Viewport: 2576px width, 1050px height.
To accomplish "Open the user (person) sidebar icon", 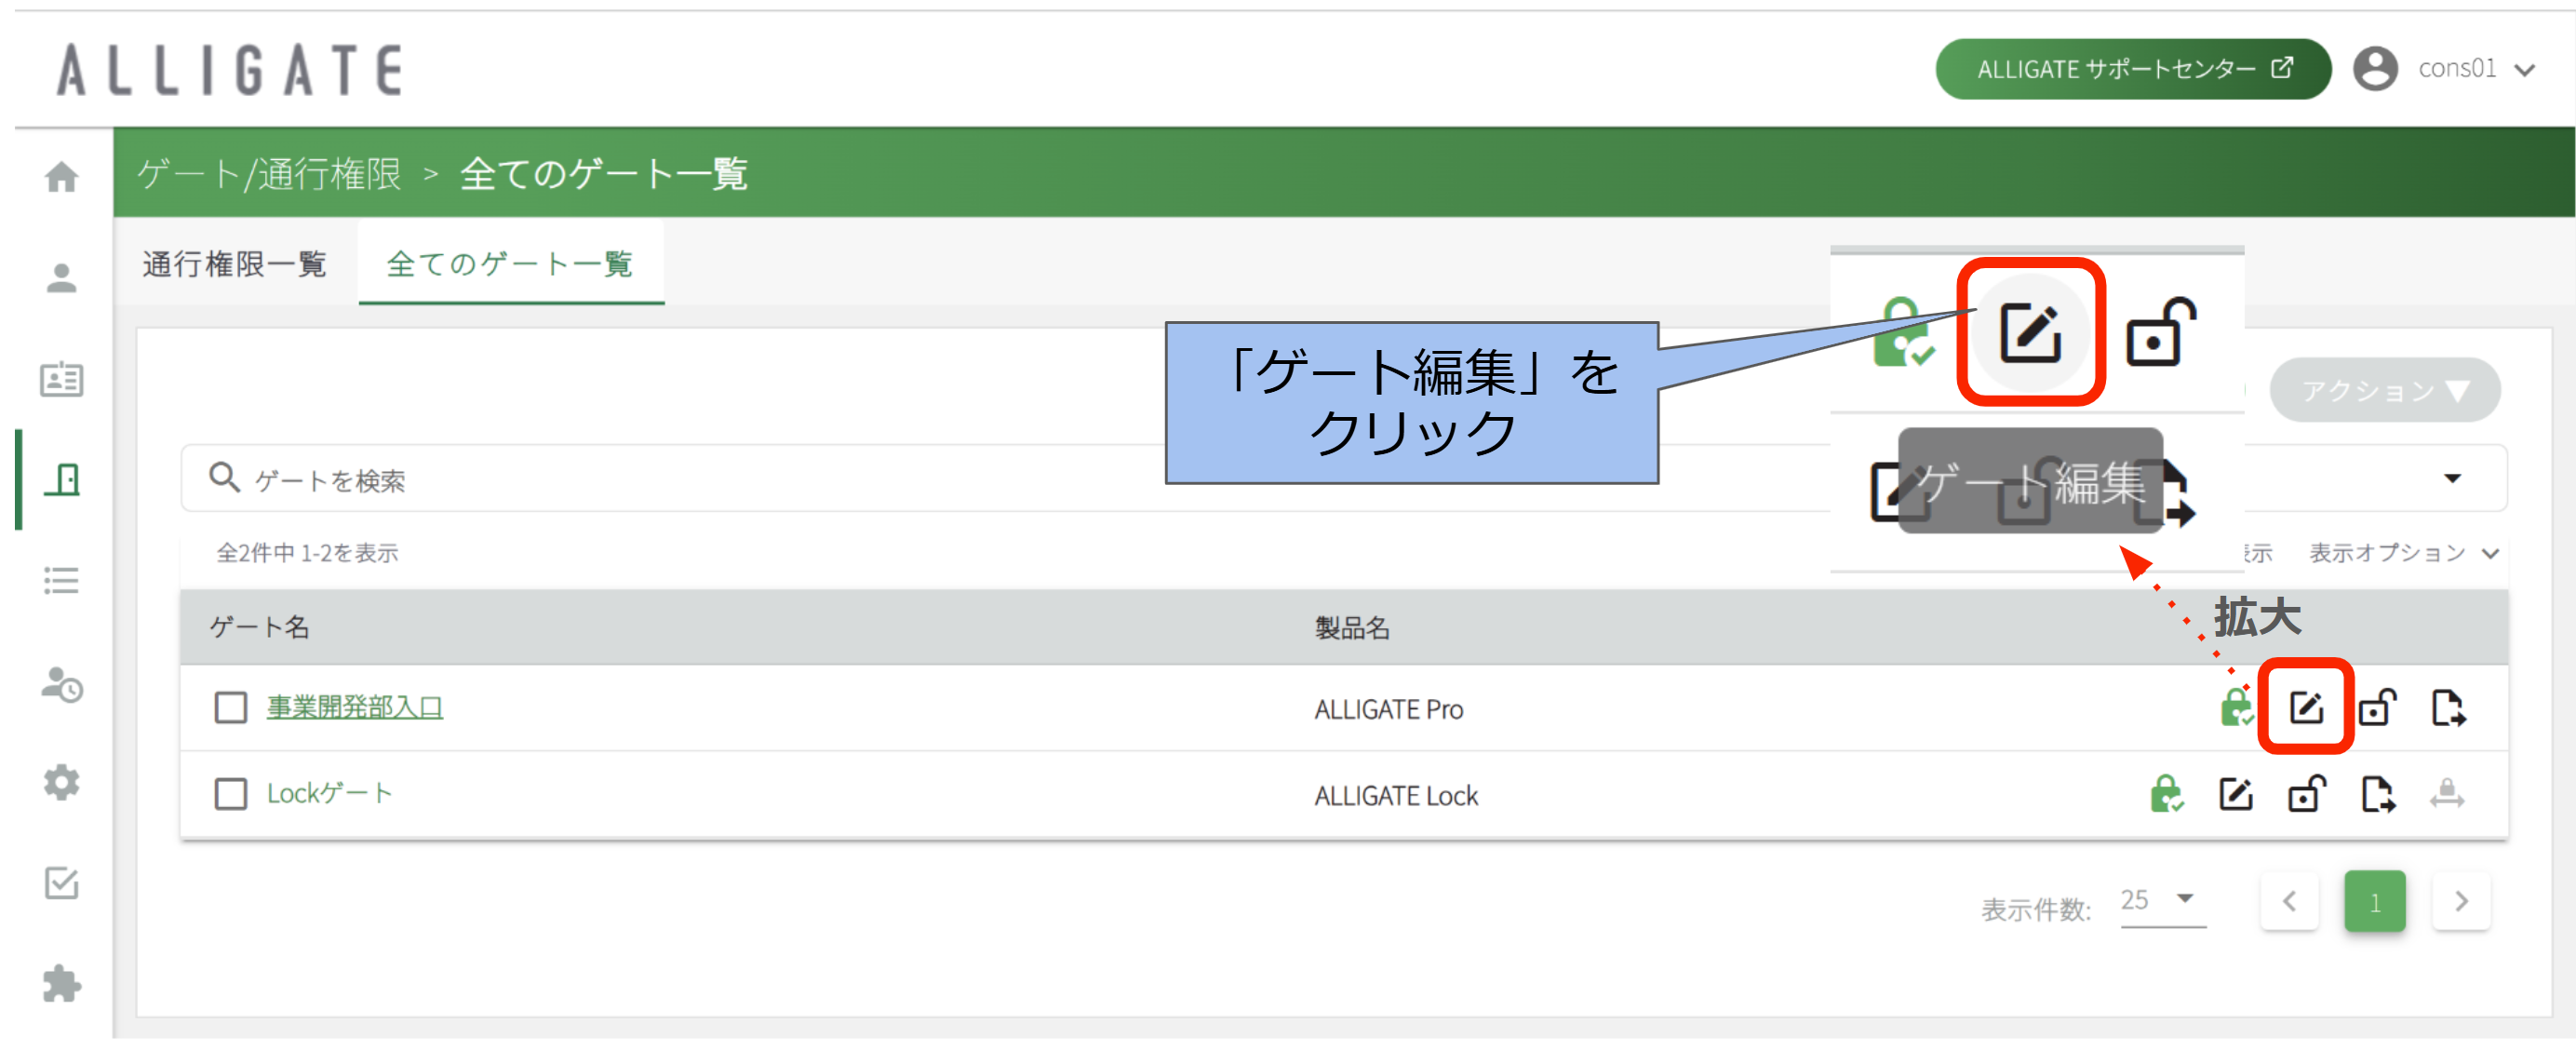I will [61, 278].
